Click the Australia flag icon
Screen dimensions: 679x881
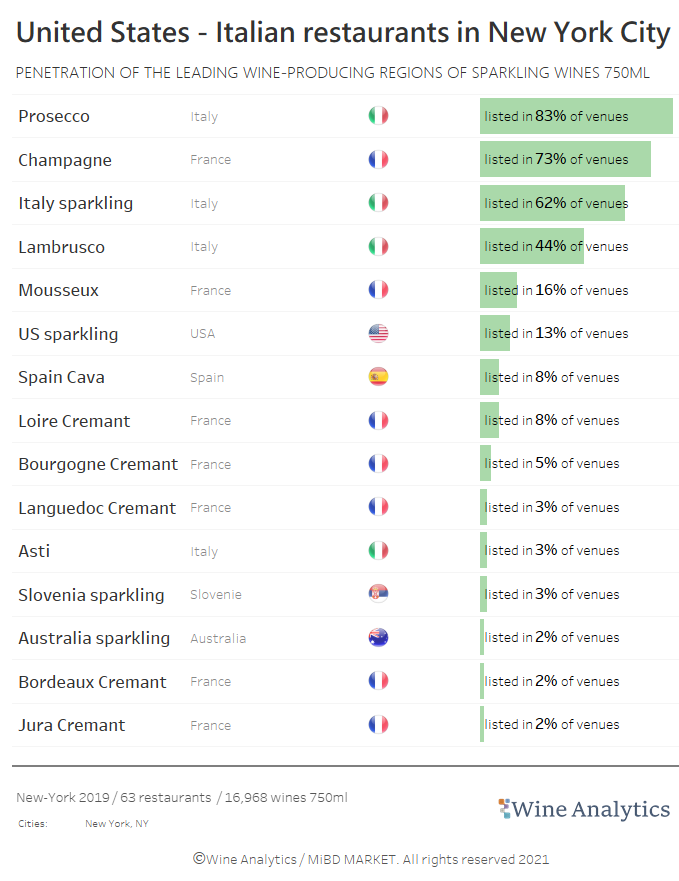(378, 638)
